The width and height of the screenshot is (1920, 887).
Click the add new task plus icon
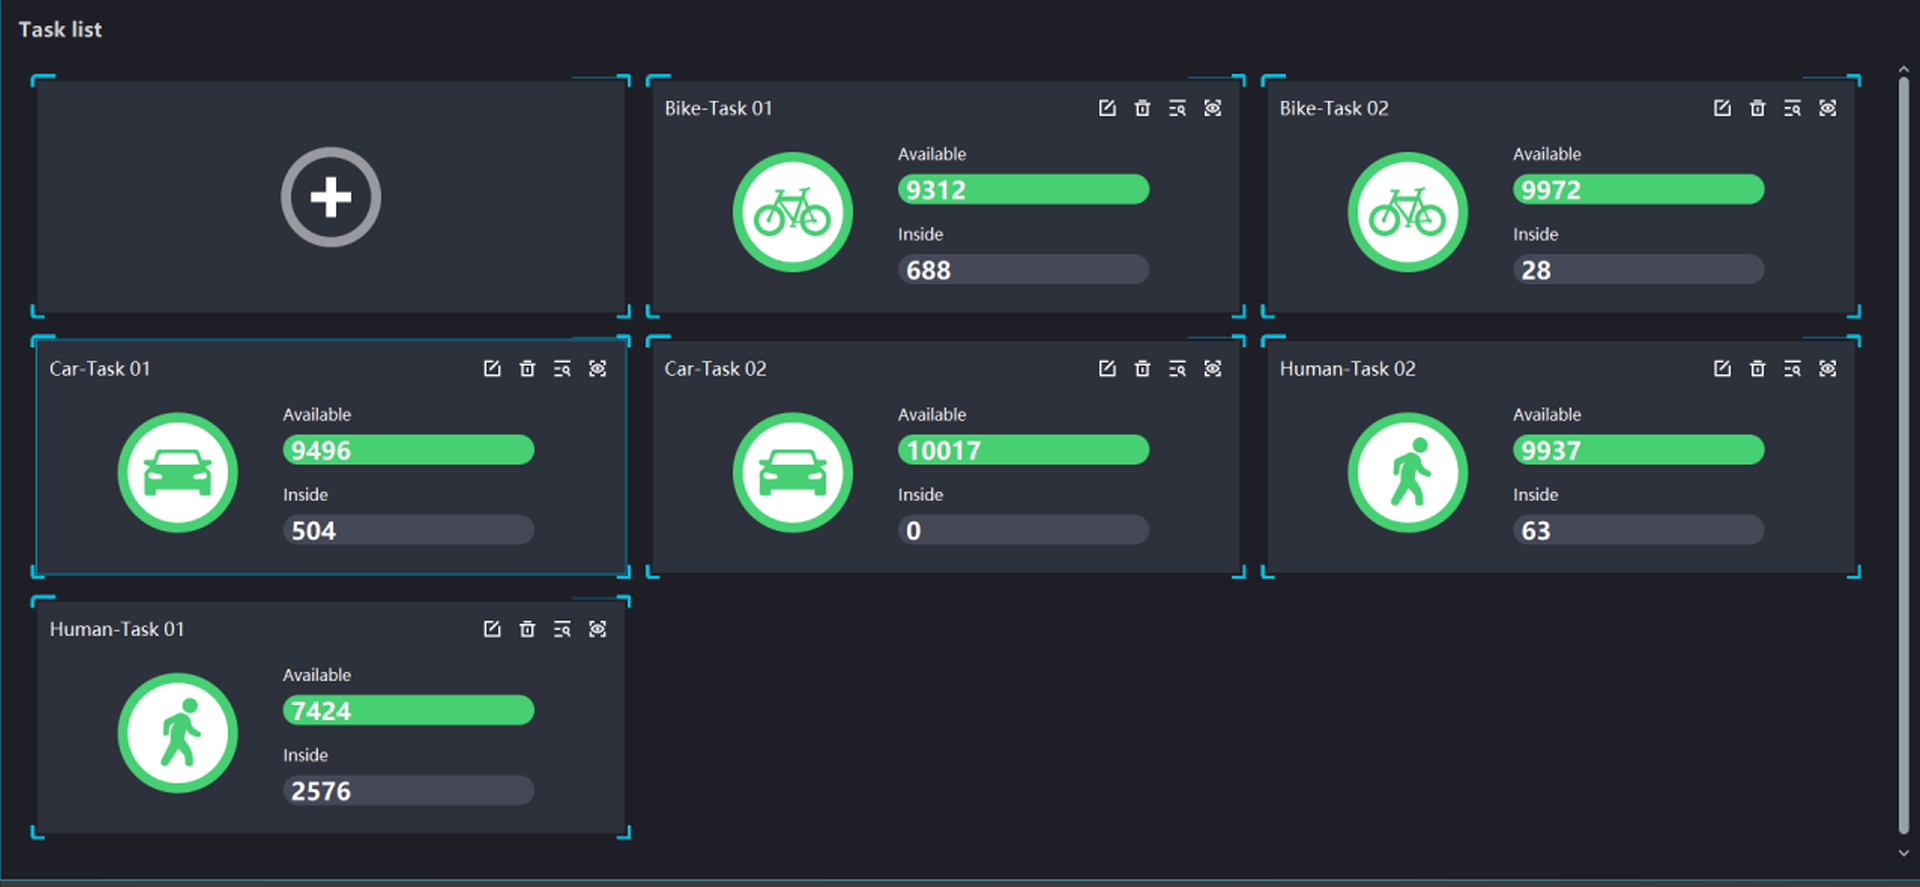tap(330, 197)
